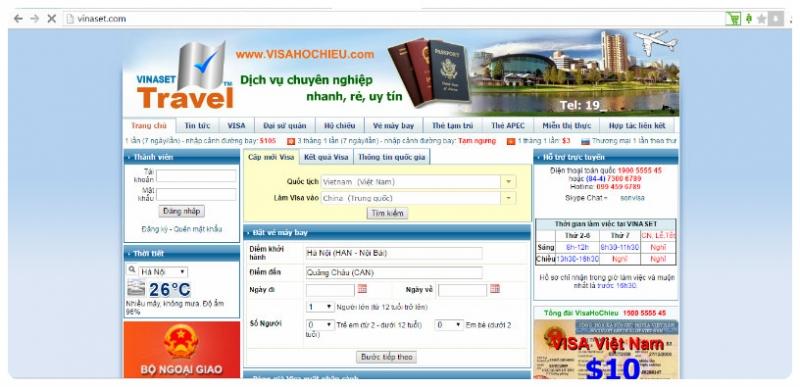The image size is (800, 387).
Task: Click the Làm Visa vào field showing China
Action: coord(411,198)
